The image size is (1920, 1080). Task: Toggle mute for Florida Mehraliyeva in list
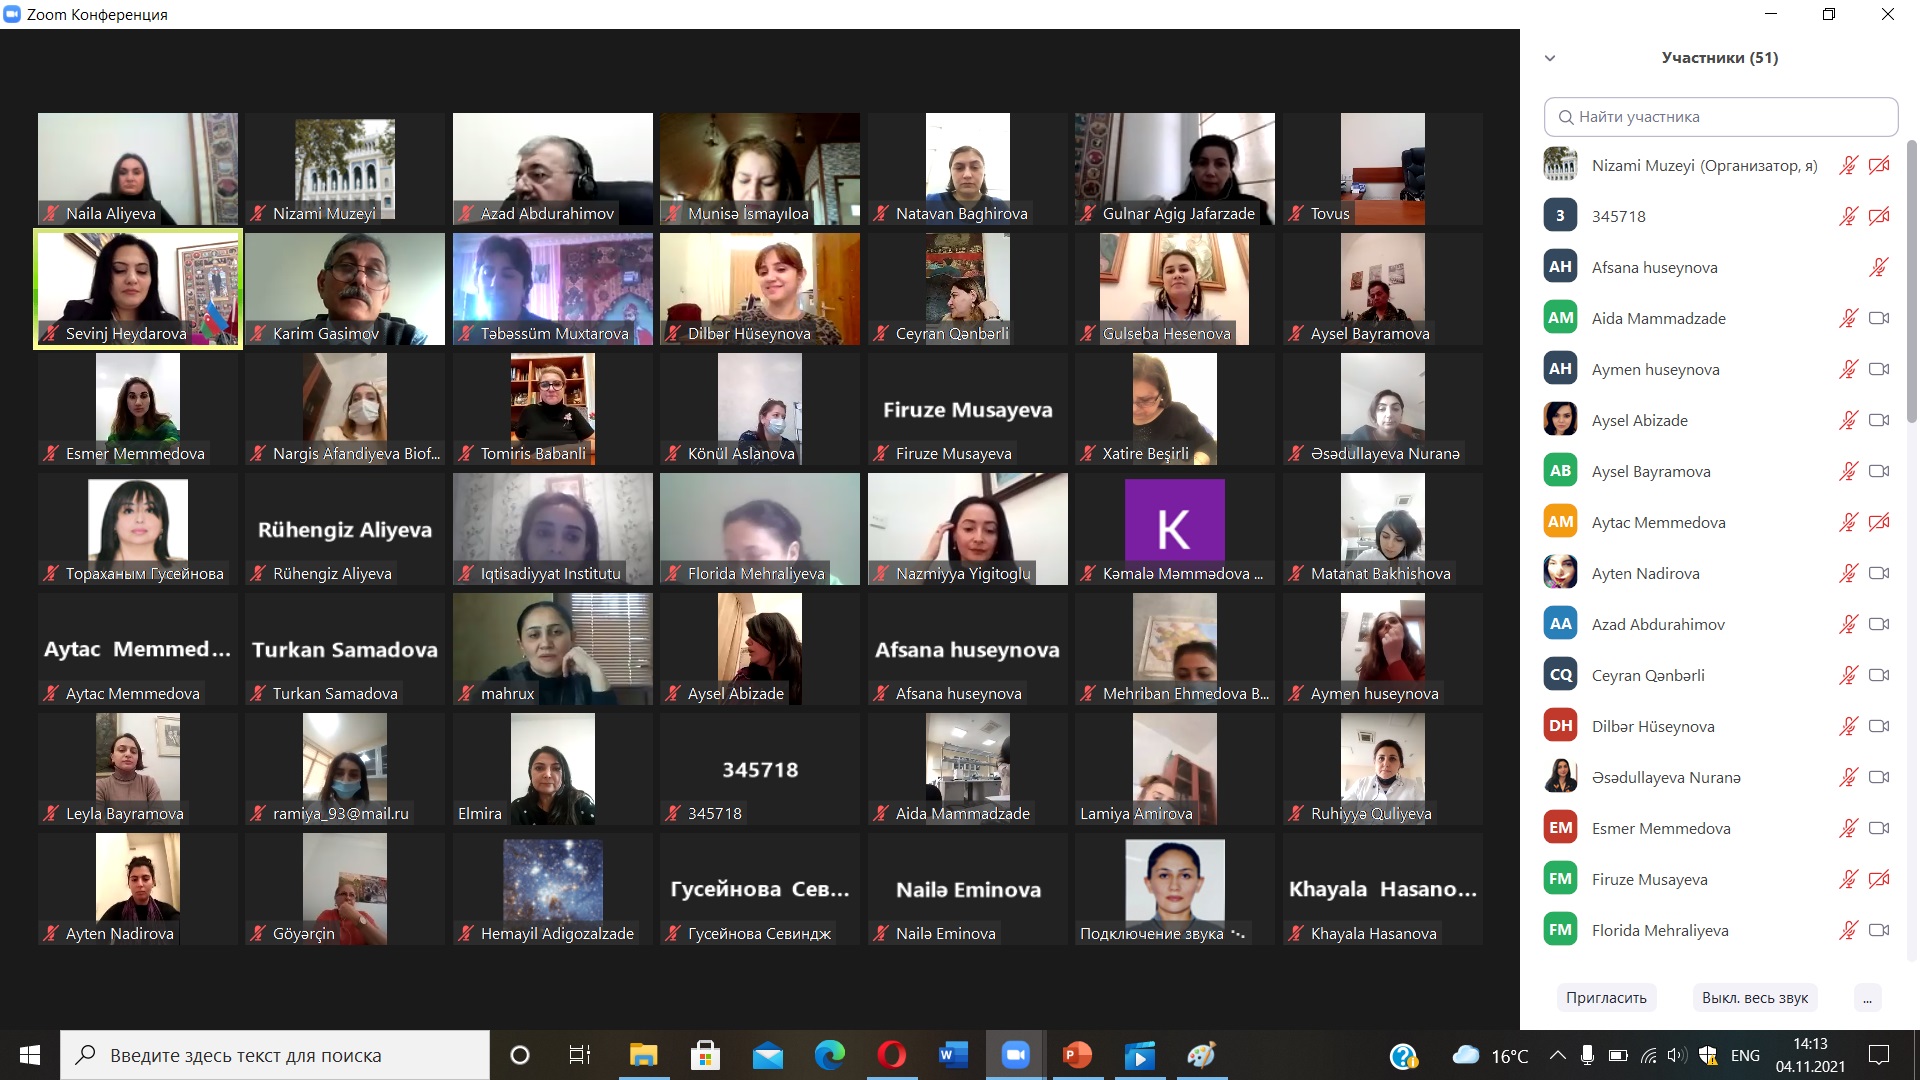tap(1848, 930)
